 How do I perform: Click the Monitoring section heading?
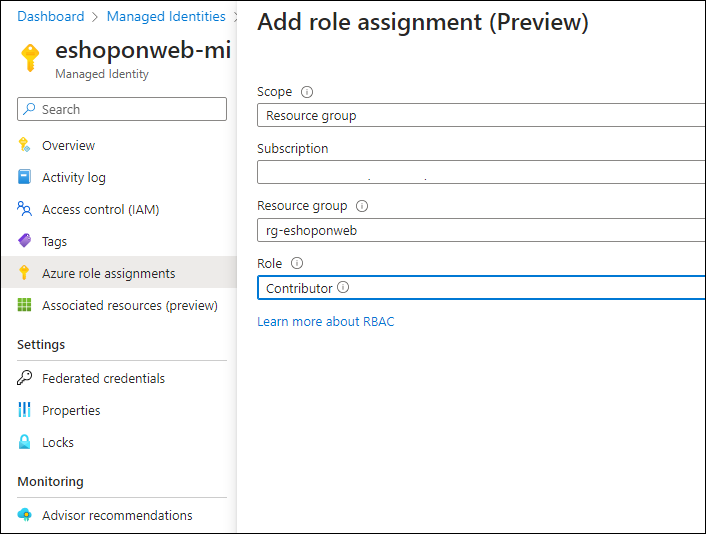pos(50,481)
